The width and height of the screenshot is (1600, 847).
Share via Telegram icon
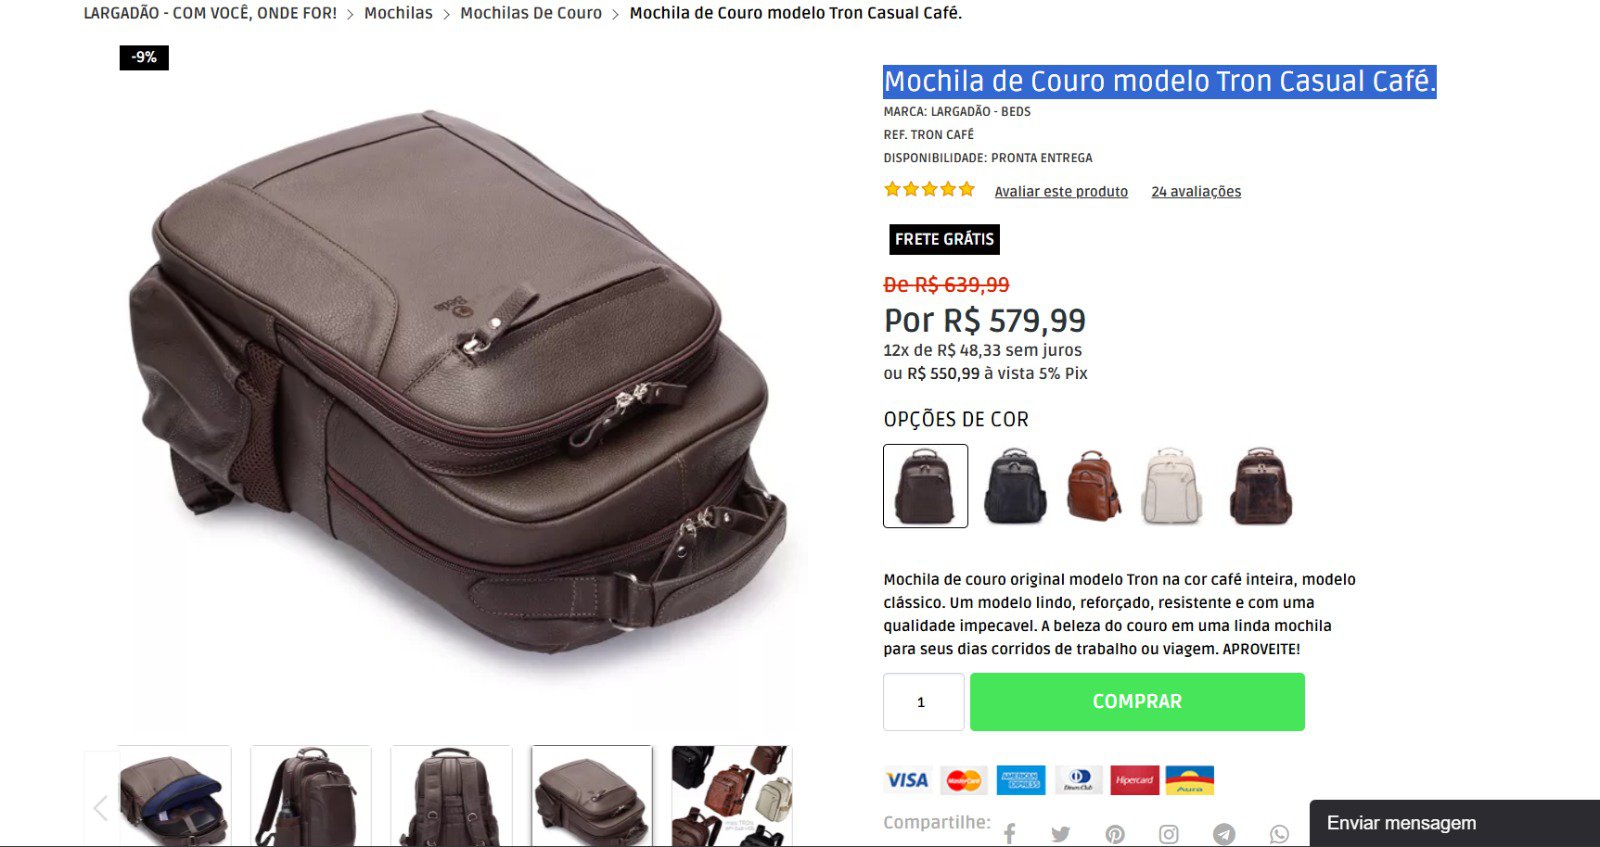tap(1224, 834)
